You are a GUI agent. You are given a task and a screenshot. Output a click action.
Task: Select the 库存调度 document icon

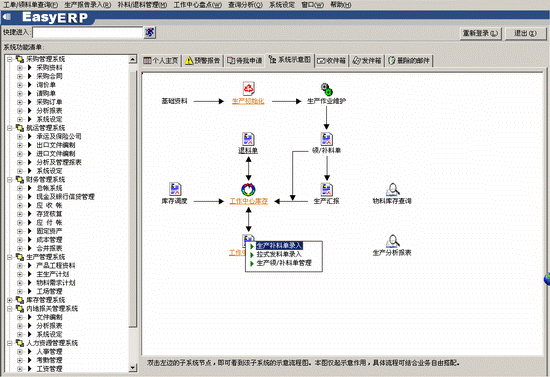(175, 189)
